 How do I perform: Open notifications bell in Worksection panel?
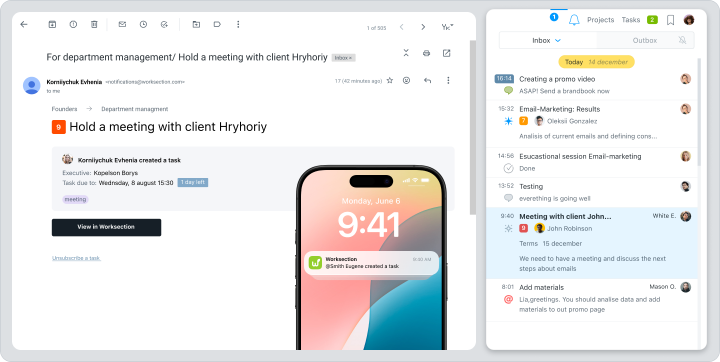pyautogui.click(x=574, y=20)
